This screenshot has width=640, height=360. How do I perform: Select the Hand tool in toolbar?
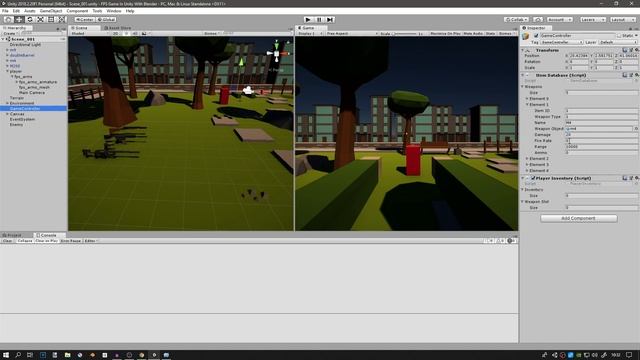tap(8, 19)
